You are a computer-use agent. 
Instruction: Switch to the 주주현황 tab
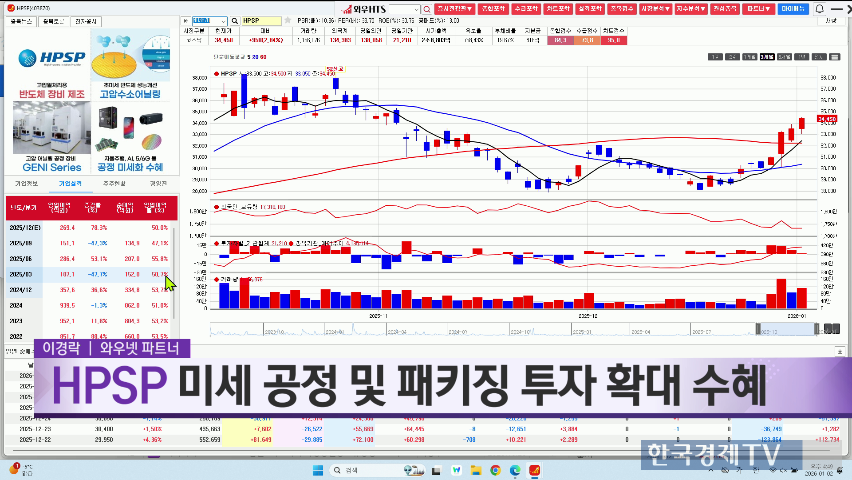114,183
